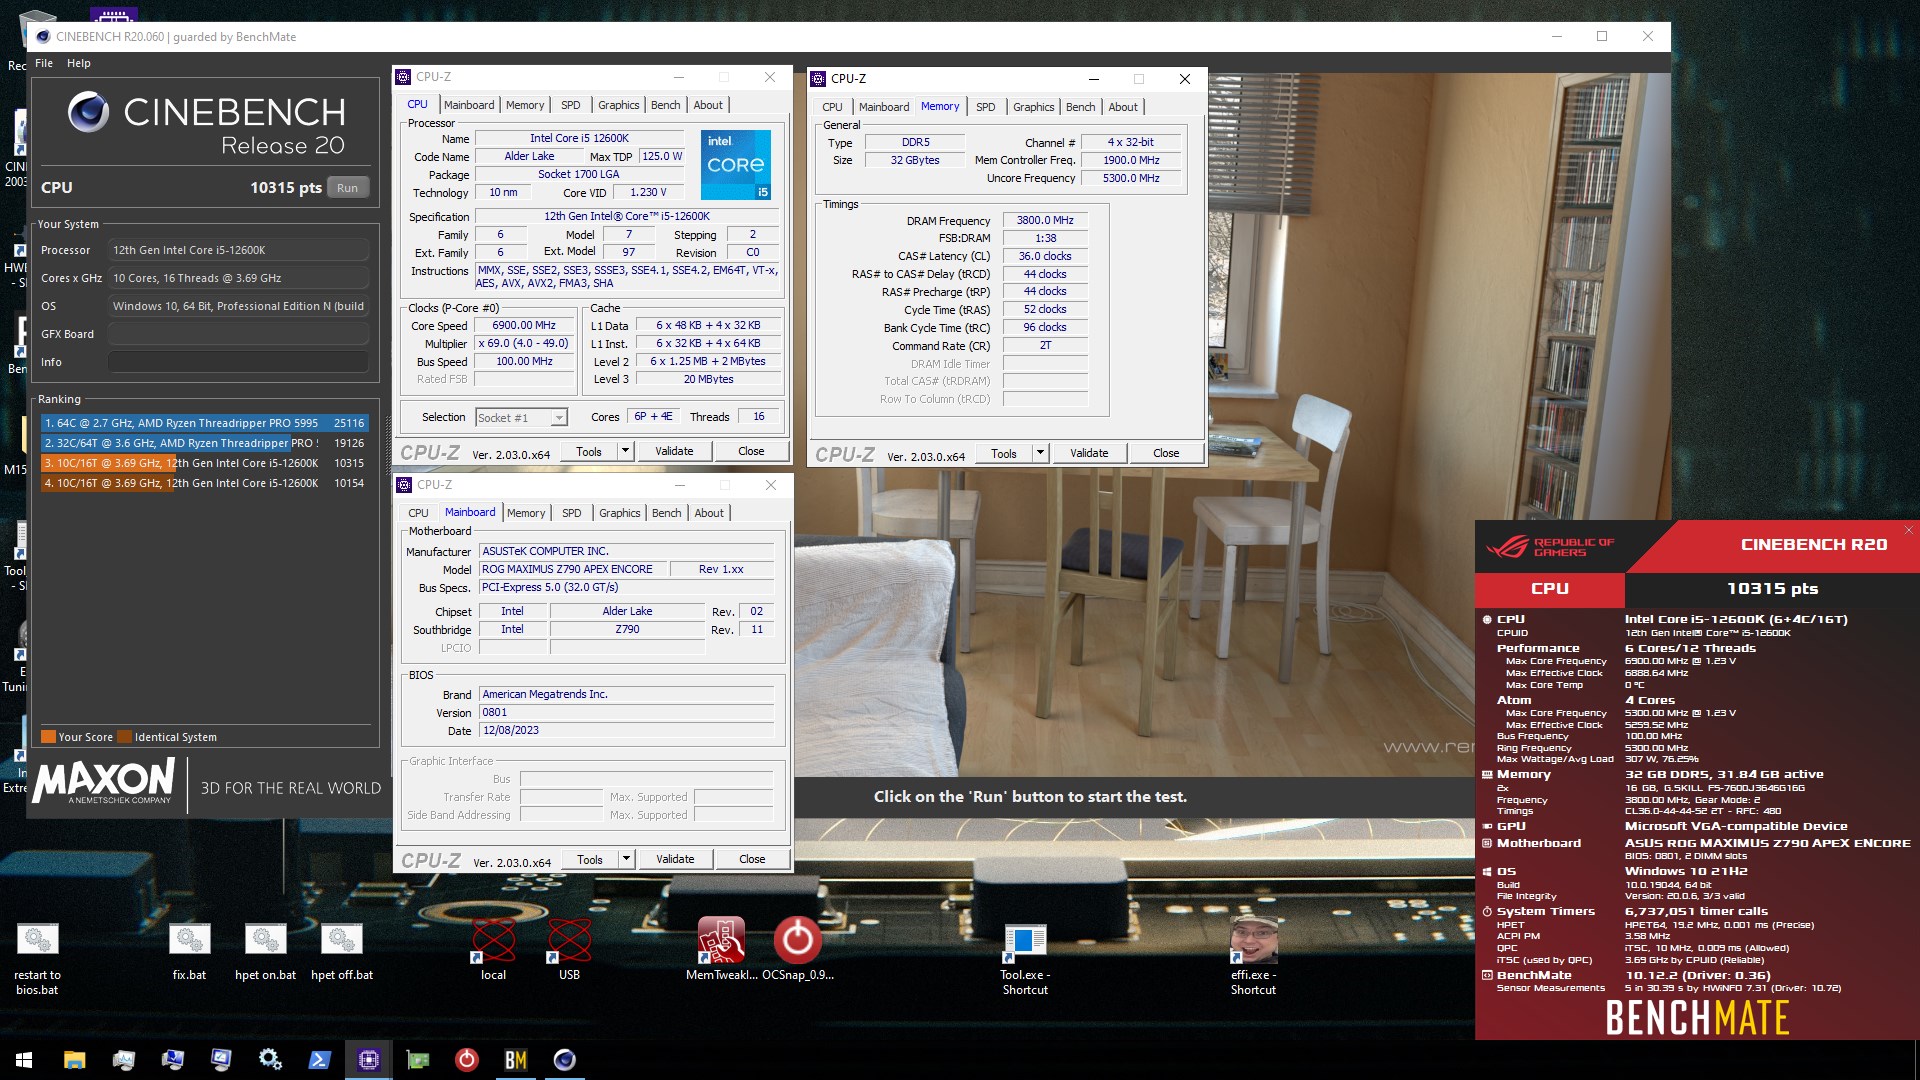Click Close in the CPU-Z Mainboard window
1920x1080 pixels.
[x=752, y=859]
